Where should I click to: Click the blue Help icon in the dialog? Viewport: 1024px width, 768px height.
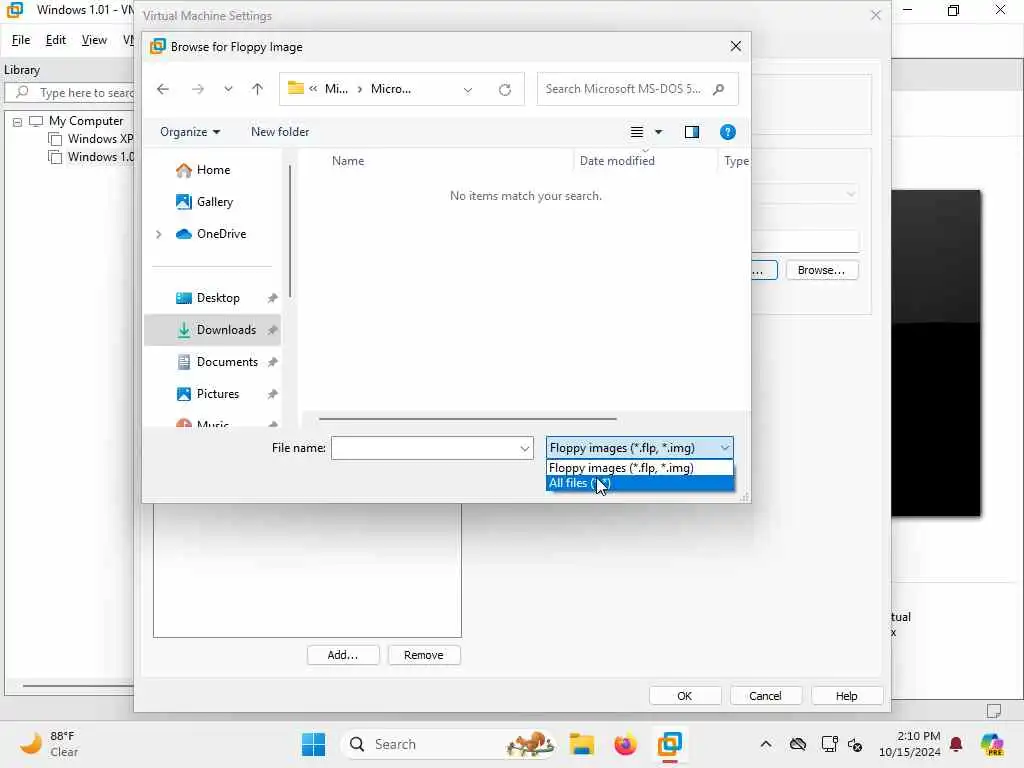728,132
